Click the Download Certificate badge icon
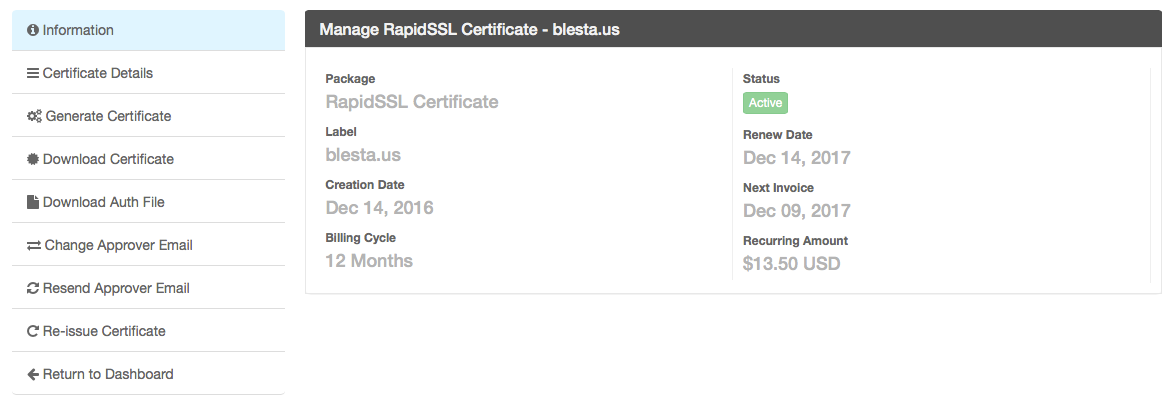This screenshot has width=1170, height=410. (33, 160)
